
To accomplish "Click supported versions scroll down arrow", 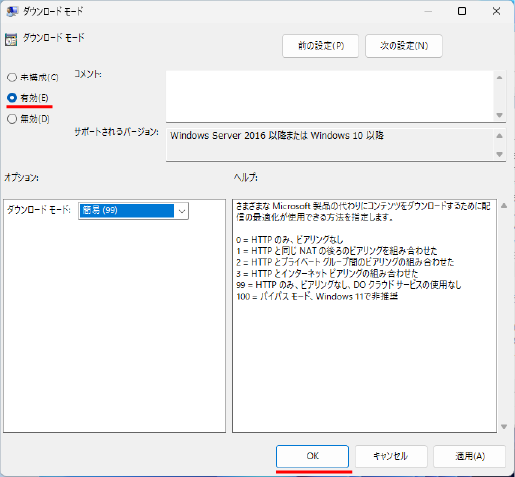I will click(x=499, y=154).
